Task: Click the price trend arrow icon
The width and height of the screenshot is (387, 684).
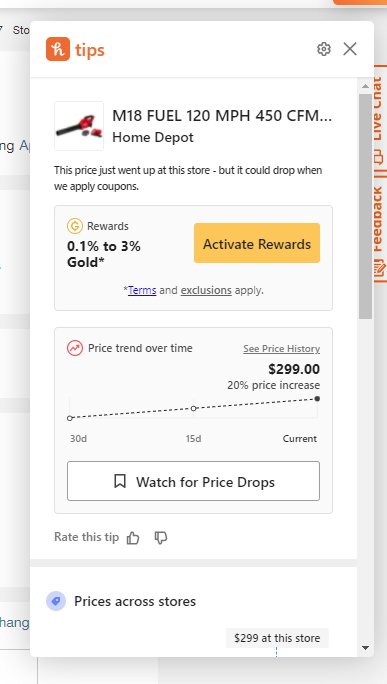Action: coord(75,349)
